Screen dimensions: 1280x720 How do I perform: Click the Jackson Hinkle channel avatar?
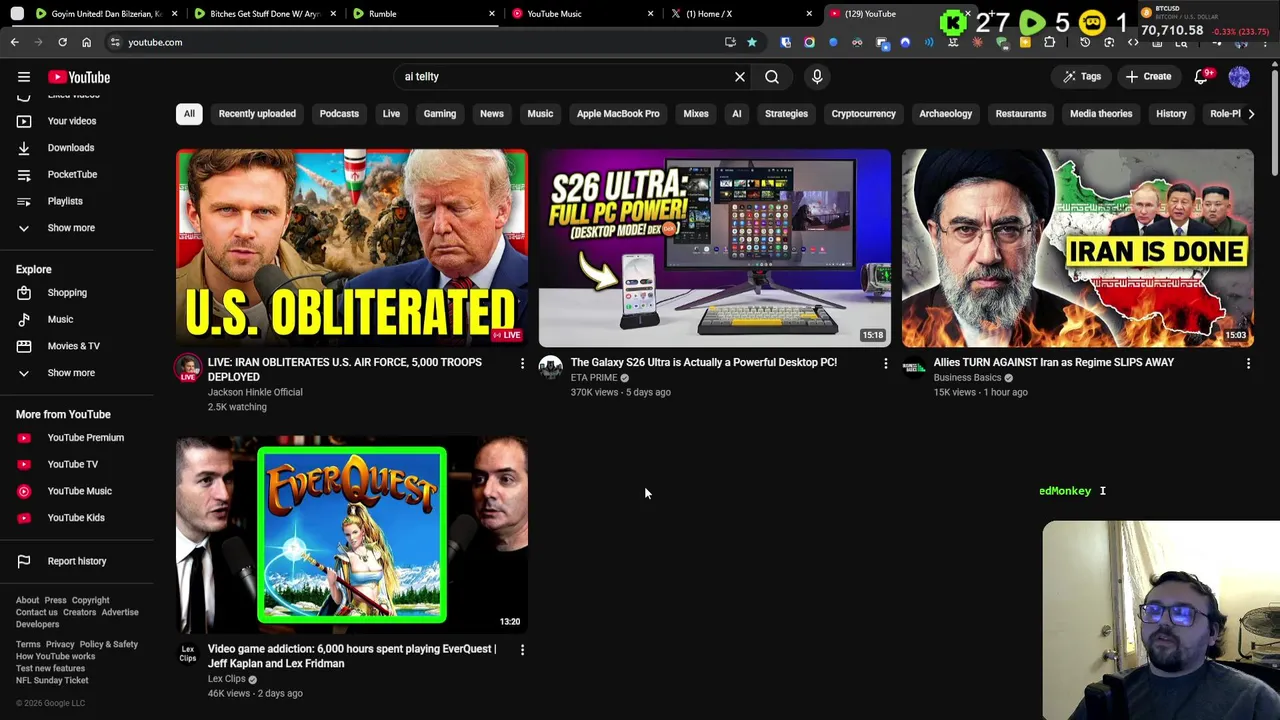pos(188,368)
